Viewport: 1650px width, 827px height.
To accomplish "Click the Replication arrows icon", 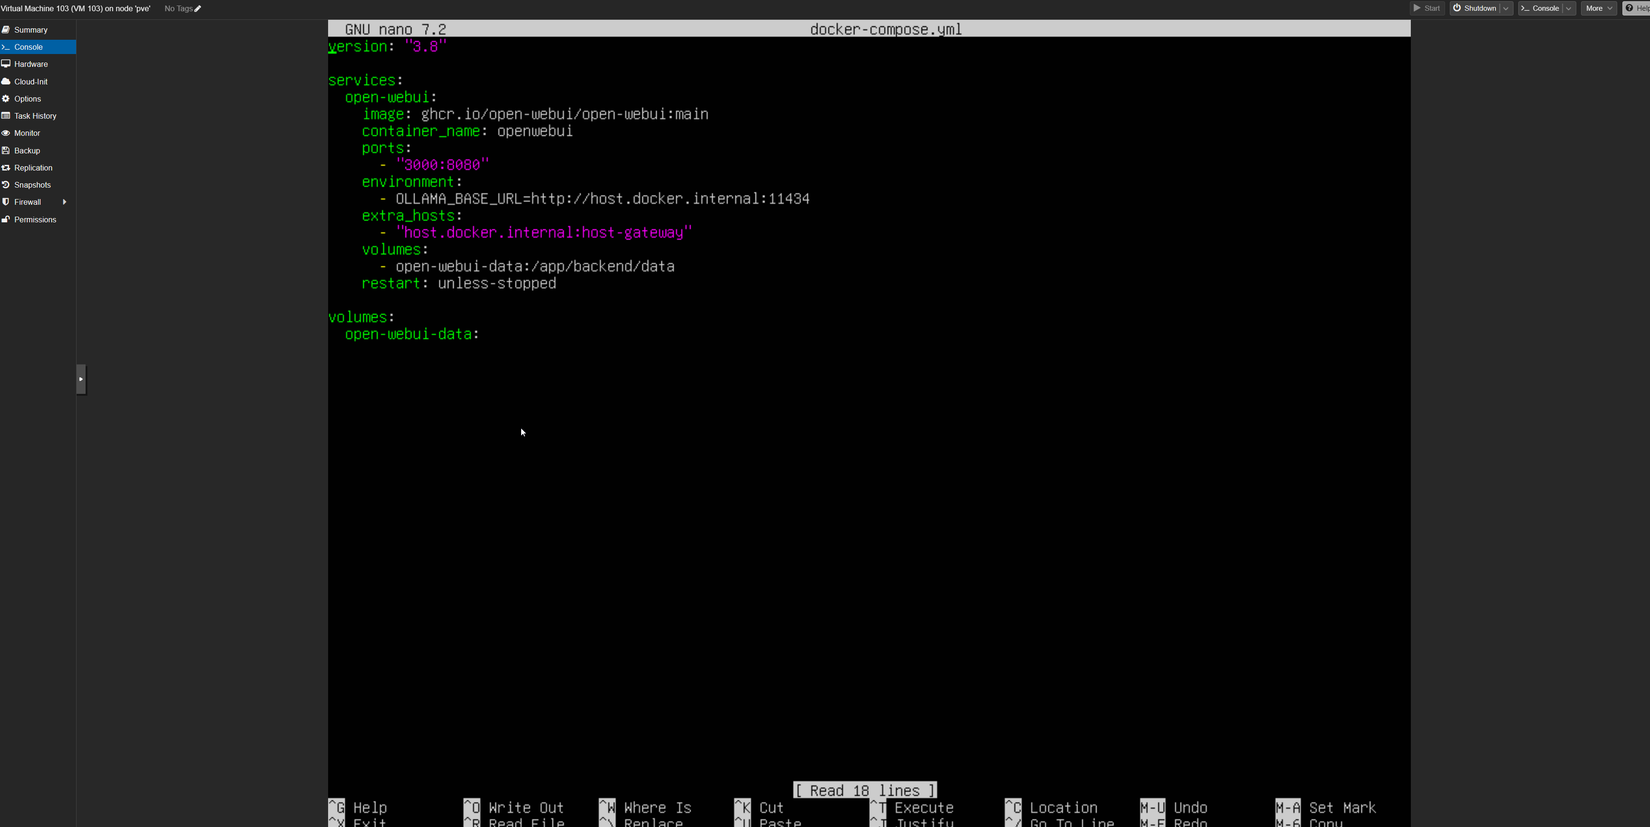I will [x=6, y=168].
